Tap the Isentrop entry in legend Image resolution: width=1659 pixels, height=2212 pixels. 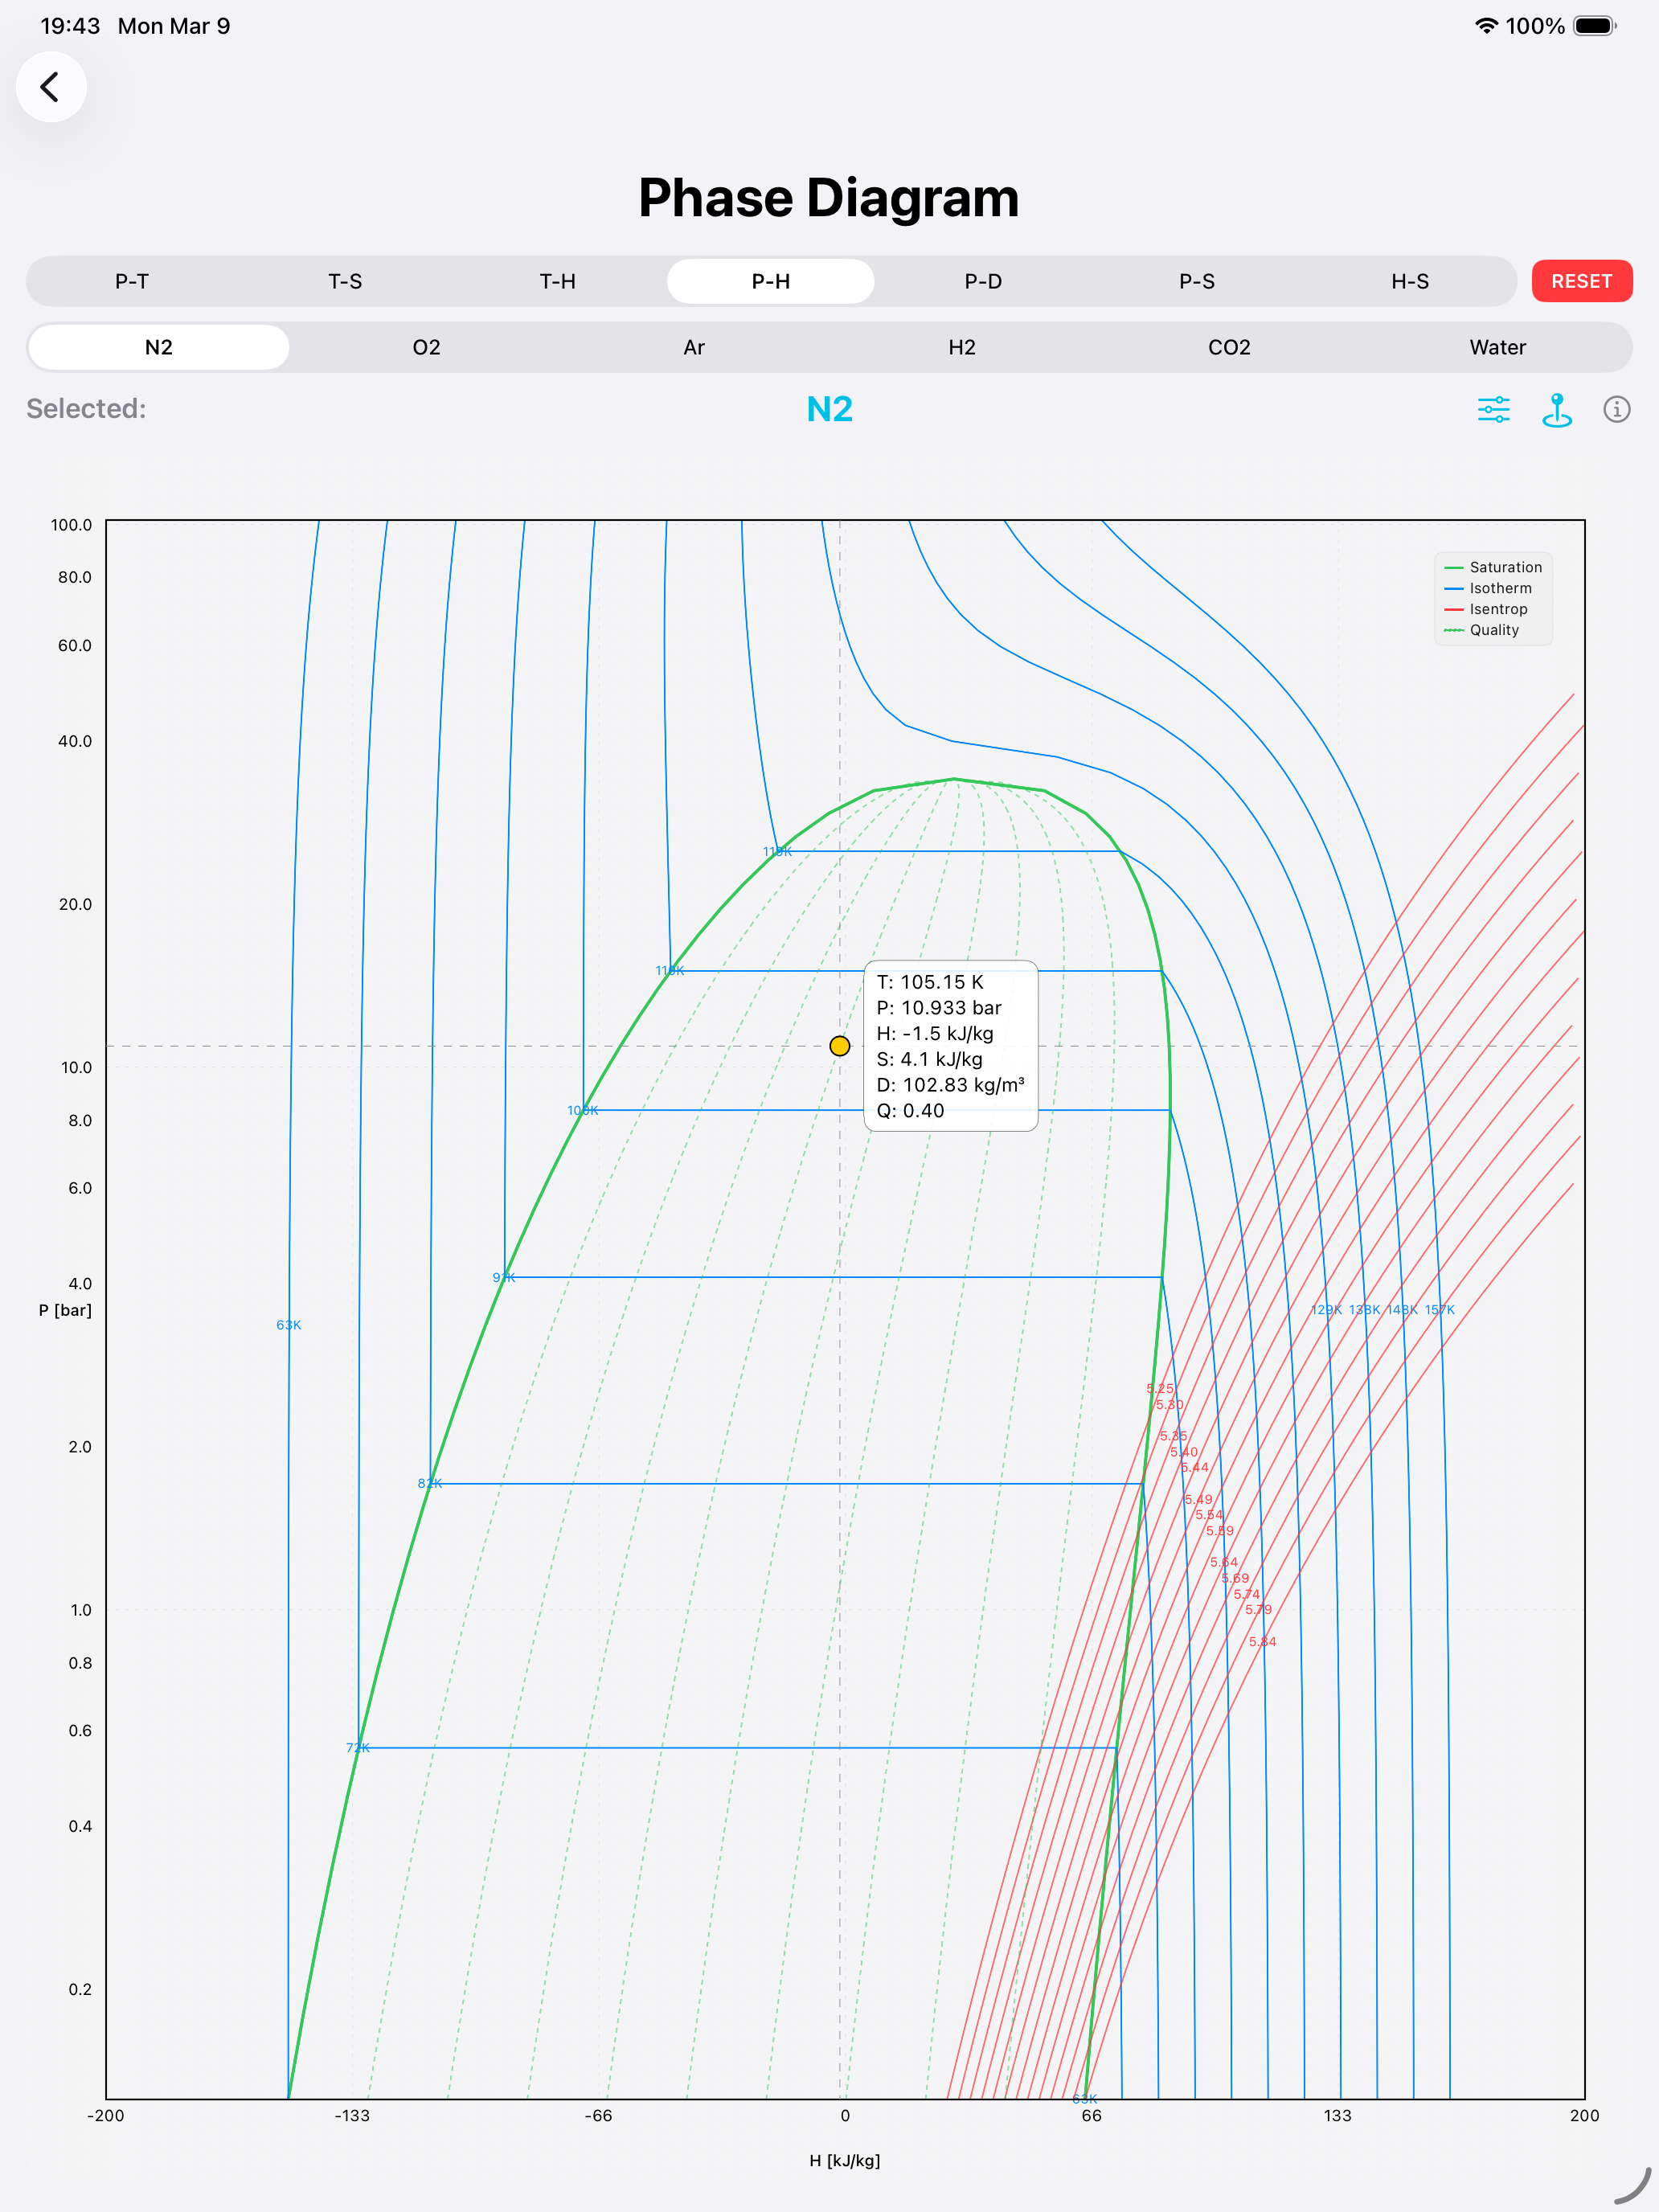[x=1497, y=609]
